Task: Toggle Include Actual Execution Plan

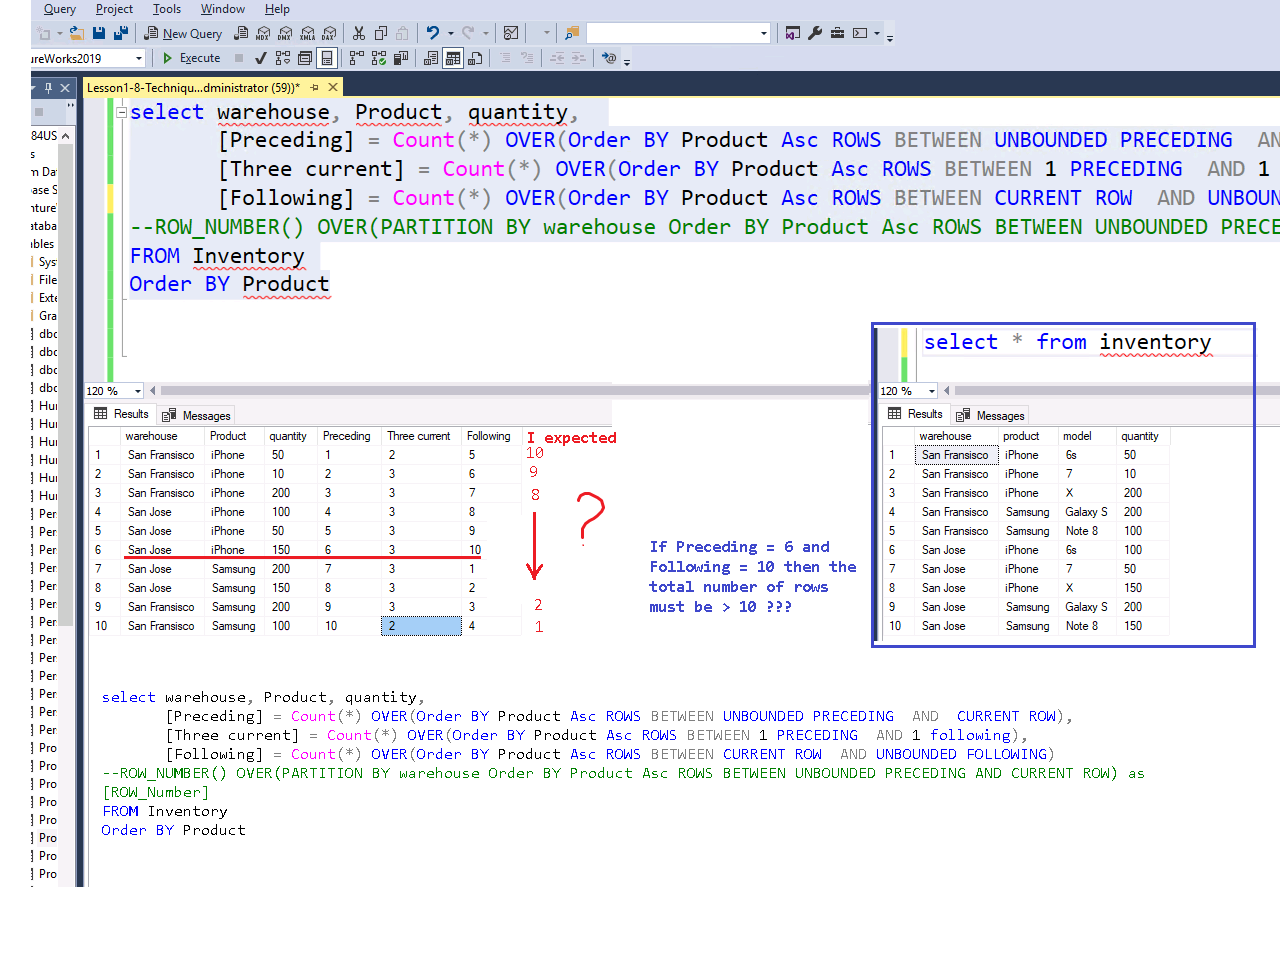Action: point(357,58)
